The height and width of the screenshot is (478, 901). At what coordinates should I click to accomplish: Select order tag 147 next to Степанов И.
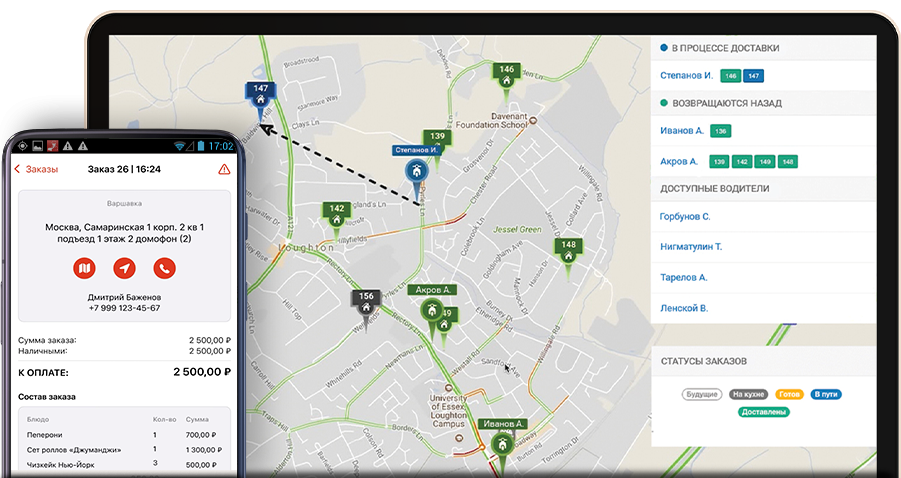tap(753, 76)
